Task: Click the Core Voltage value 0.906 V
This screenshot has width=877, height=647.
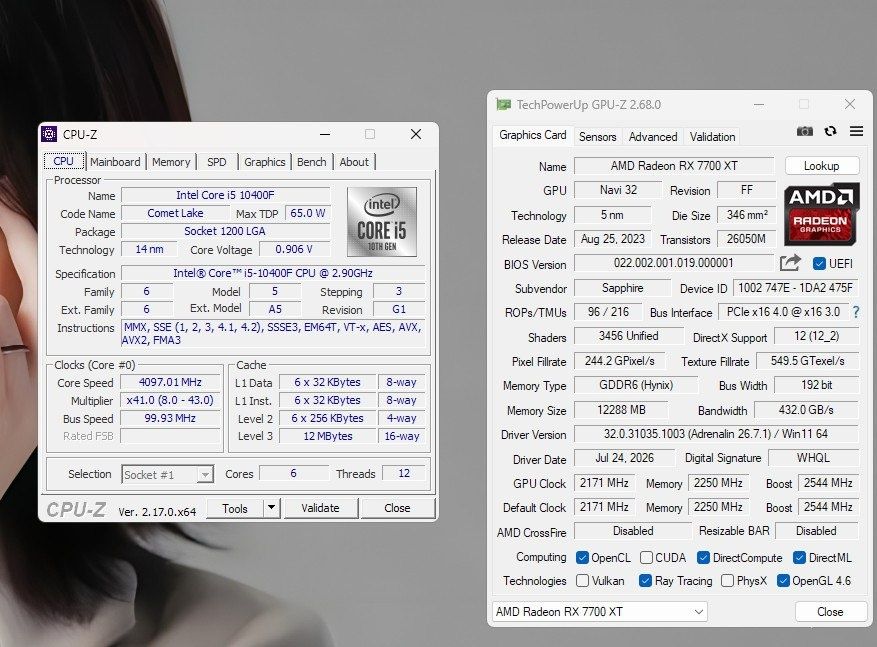Action: coord(294,249)
